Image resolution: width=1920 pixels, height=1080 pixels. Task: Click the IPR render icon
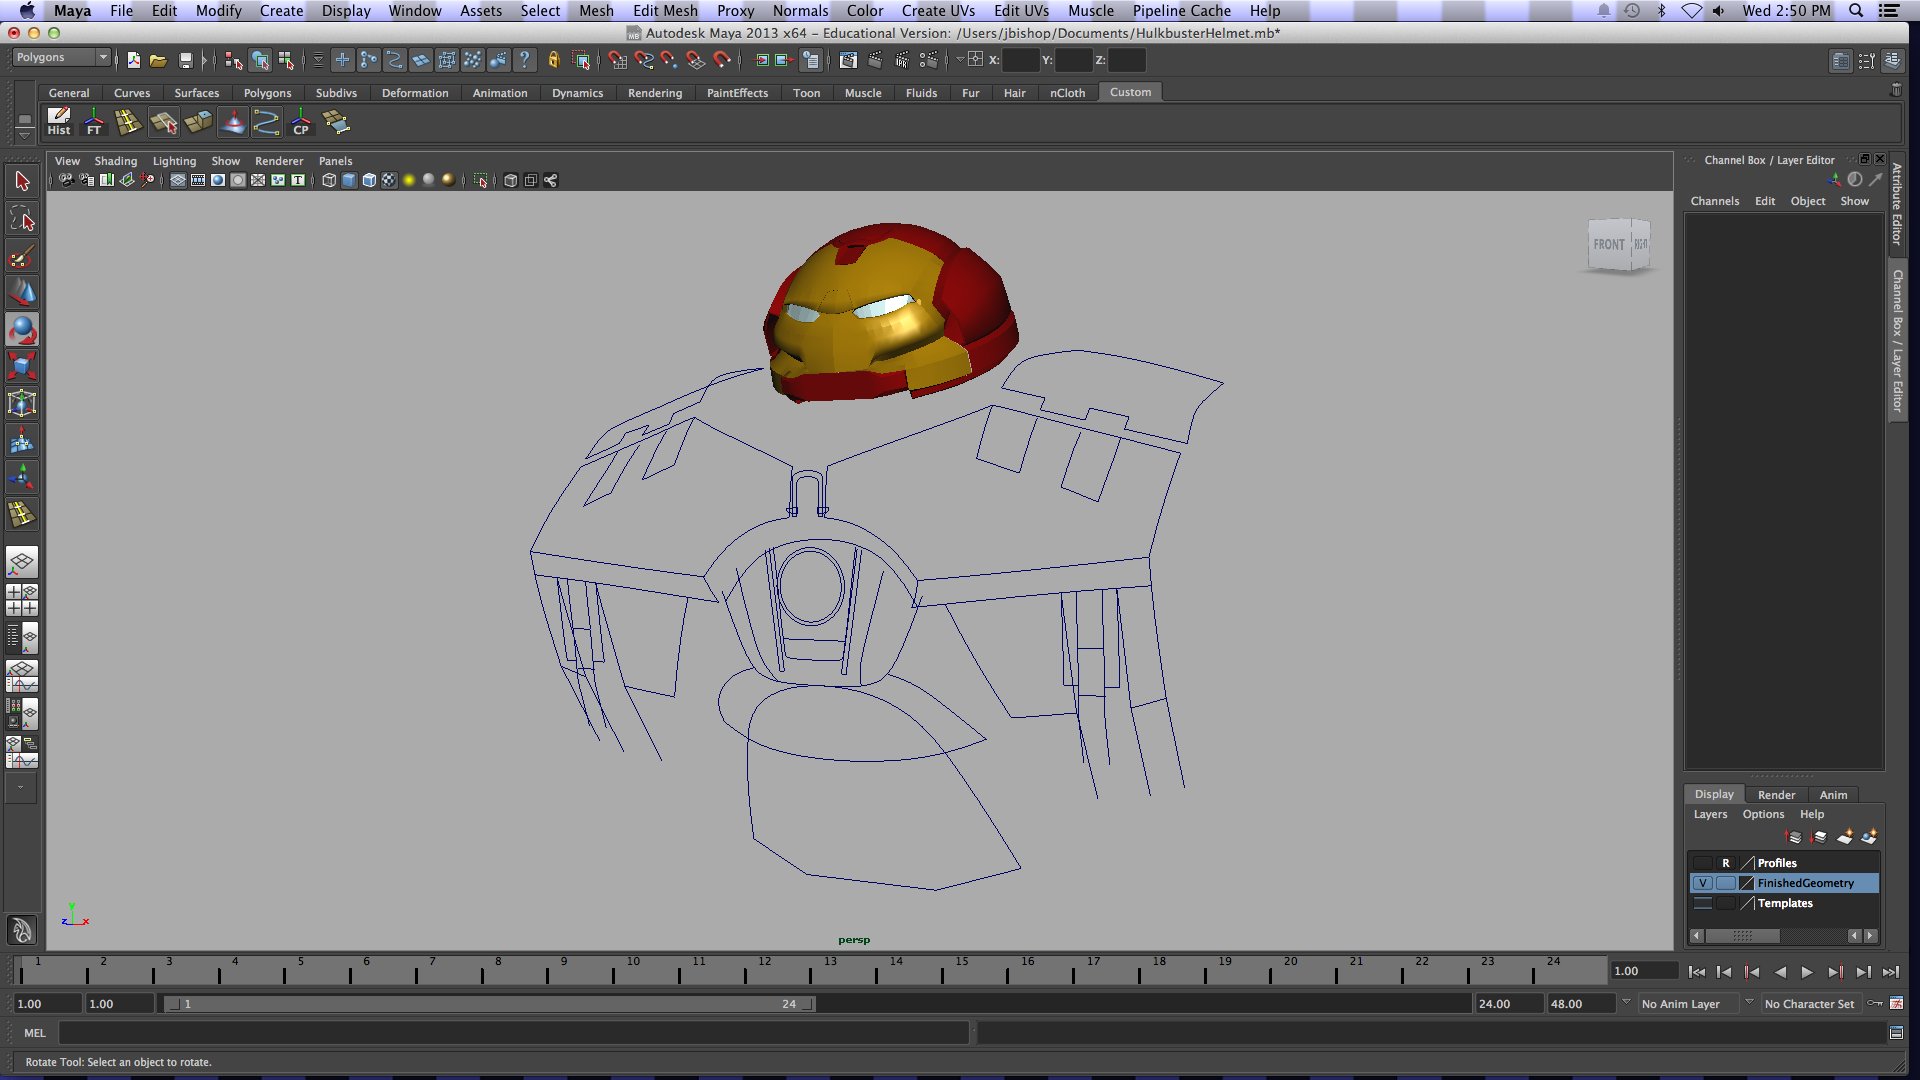(x=902, y=60)
